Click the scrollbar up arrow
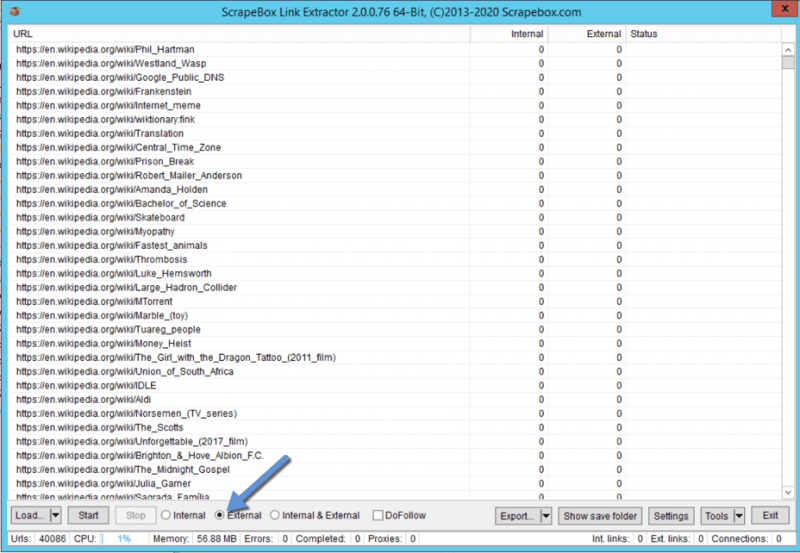This screenshot has width=800, height=553. tap(788, 49)
